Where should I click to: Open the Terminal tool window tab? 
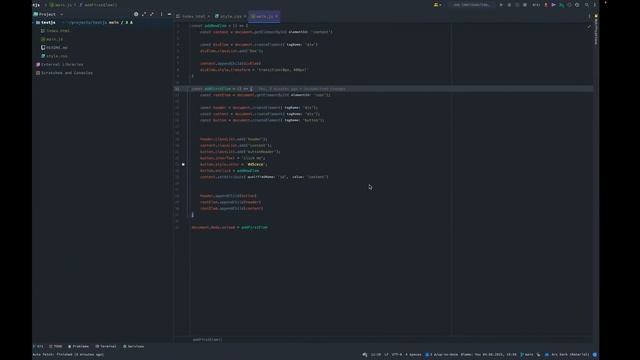pyautogui.click(x=106, y=346)
